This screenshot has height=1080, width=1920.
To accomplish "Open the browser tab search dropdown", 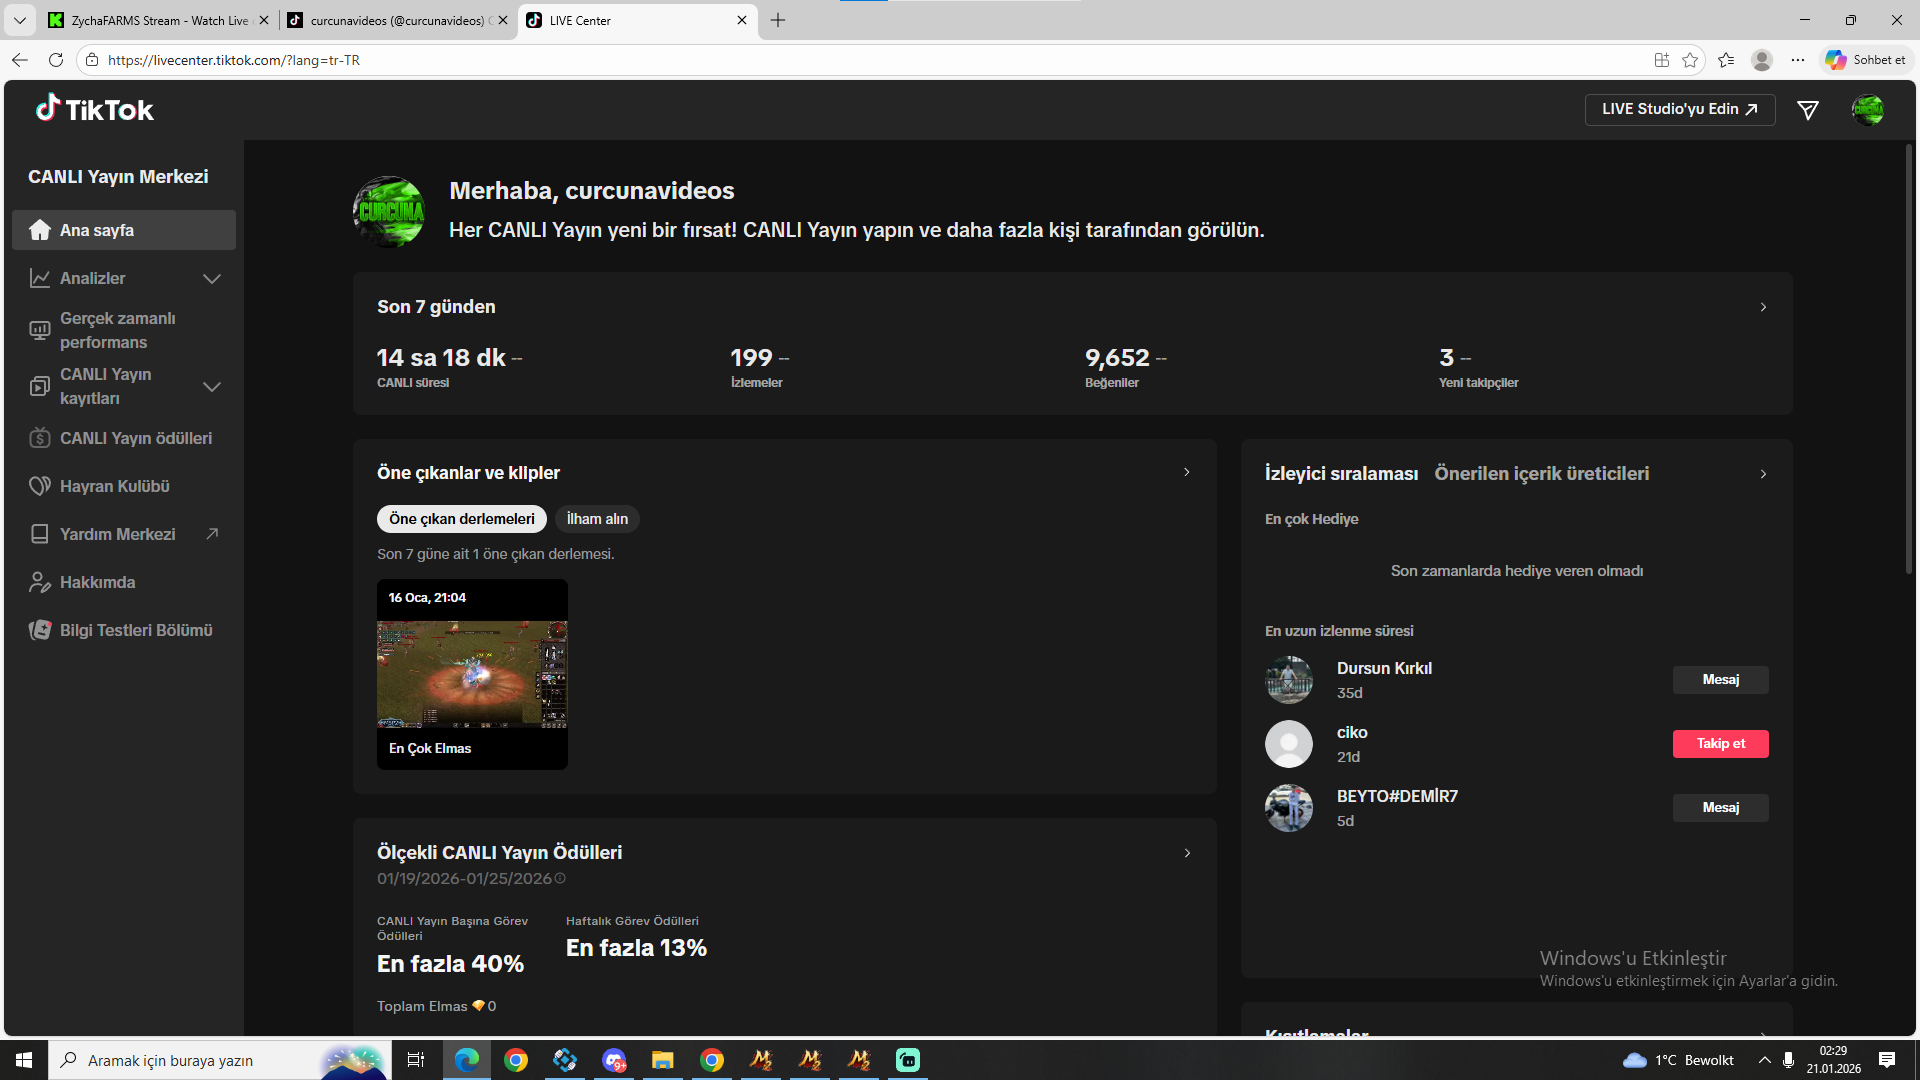I will pos(20,20).
